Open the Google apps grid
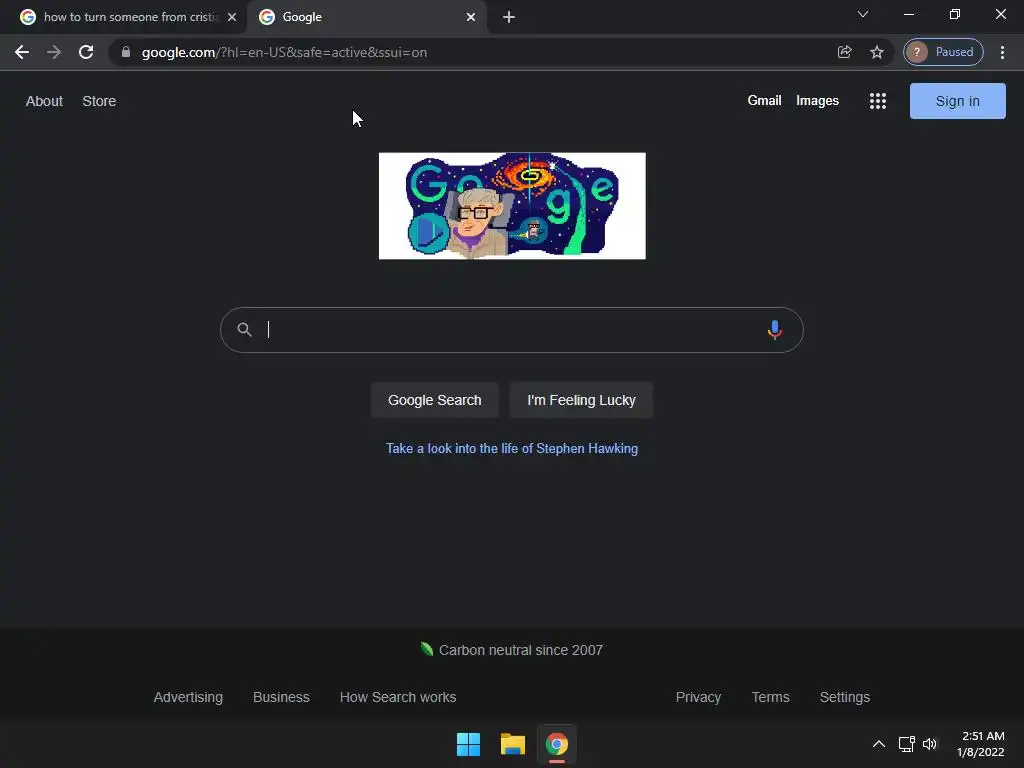Screen dimensions: 1024x768 878,101
